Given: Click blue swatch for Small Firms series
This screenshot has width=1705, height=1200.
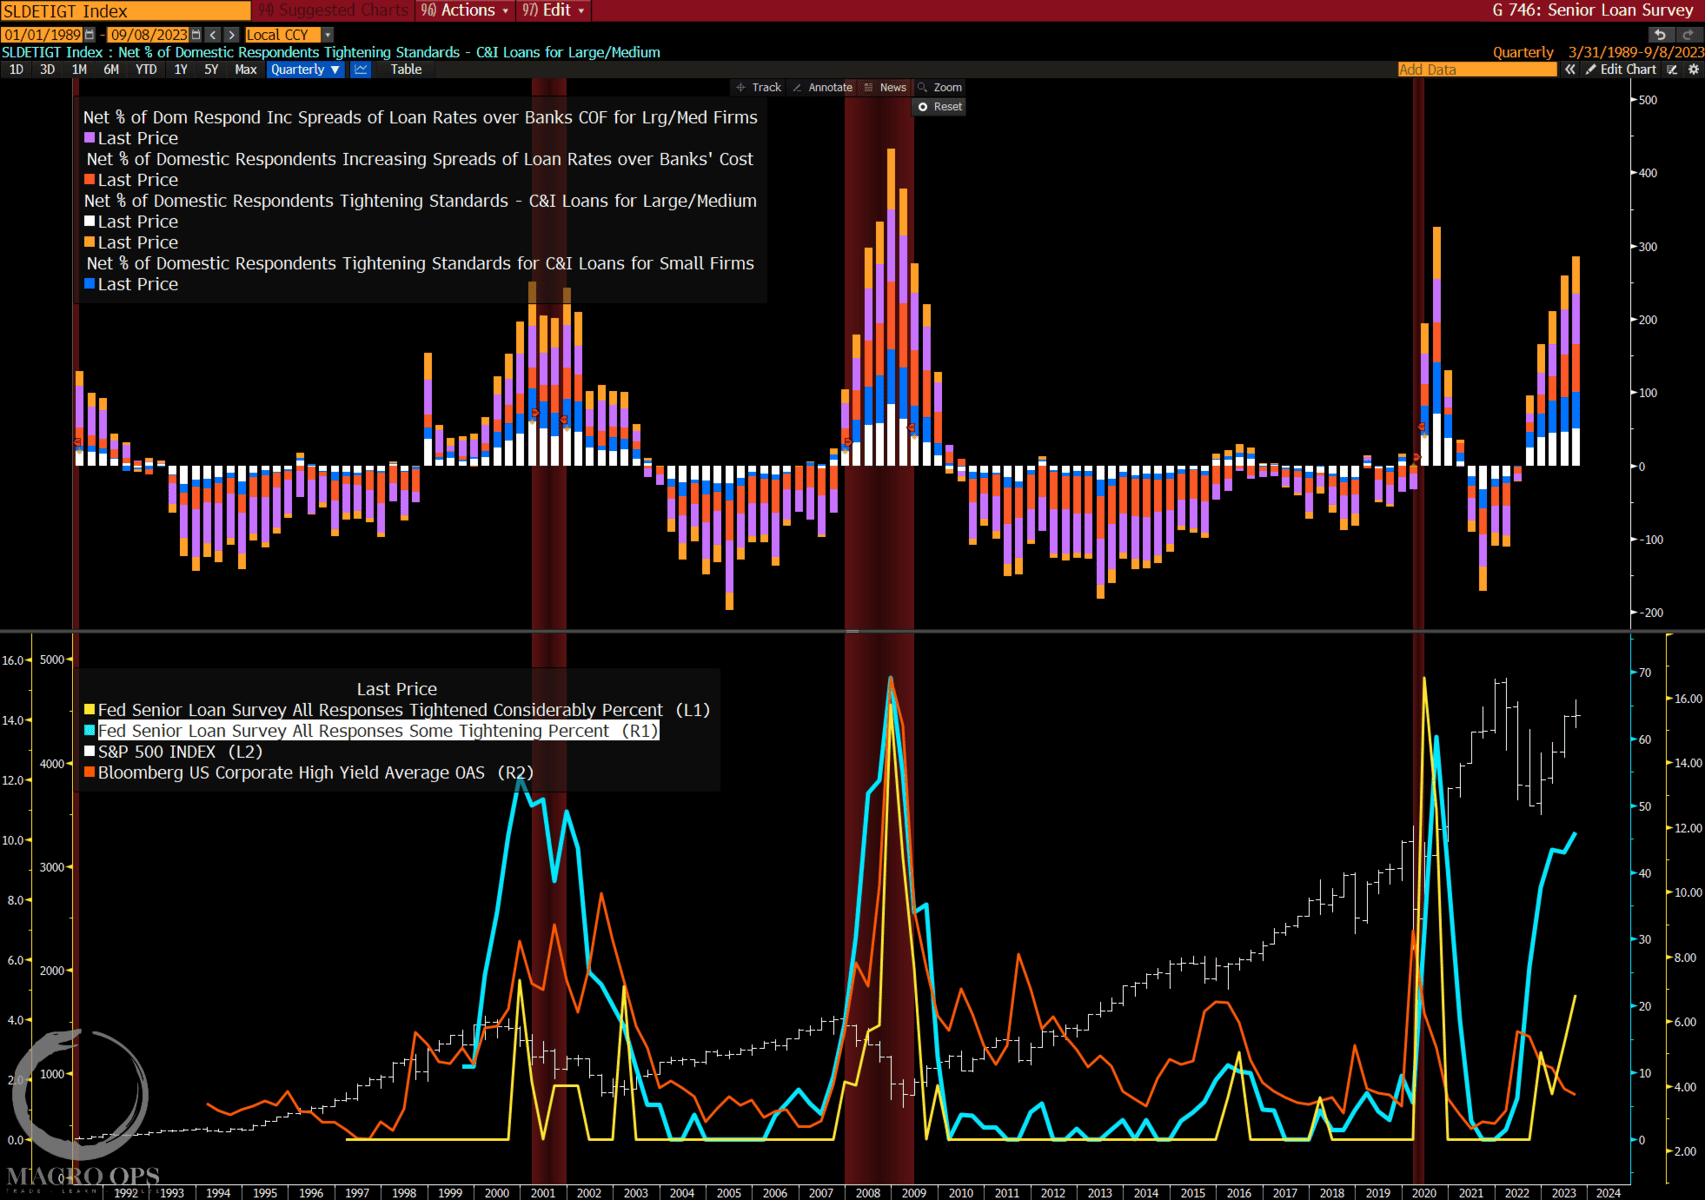Looking at the screenshot, I should pyautogui.click(x=90, y=284).
